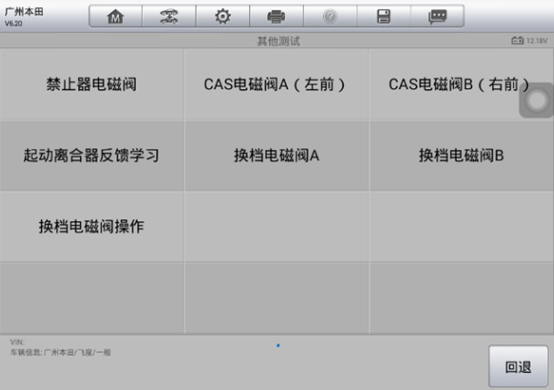Go to the home M icon
Screen dimensions: 554x390
click(x=116, y=16)
